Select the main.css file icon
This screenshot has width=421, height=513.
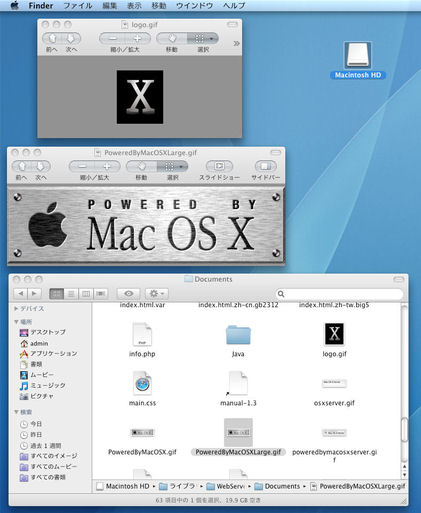click(x=142, y=383)
